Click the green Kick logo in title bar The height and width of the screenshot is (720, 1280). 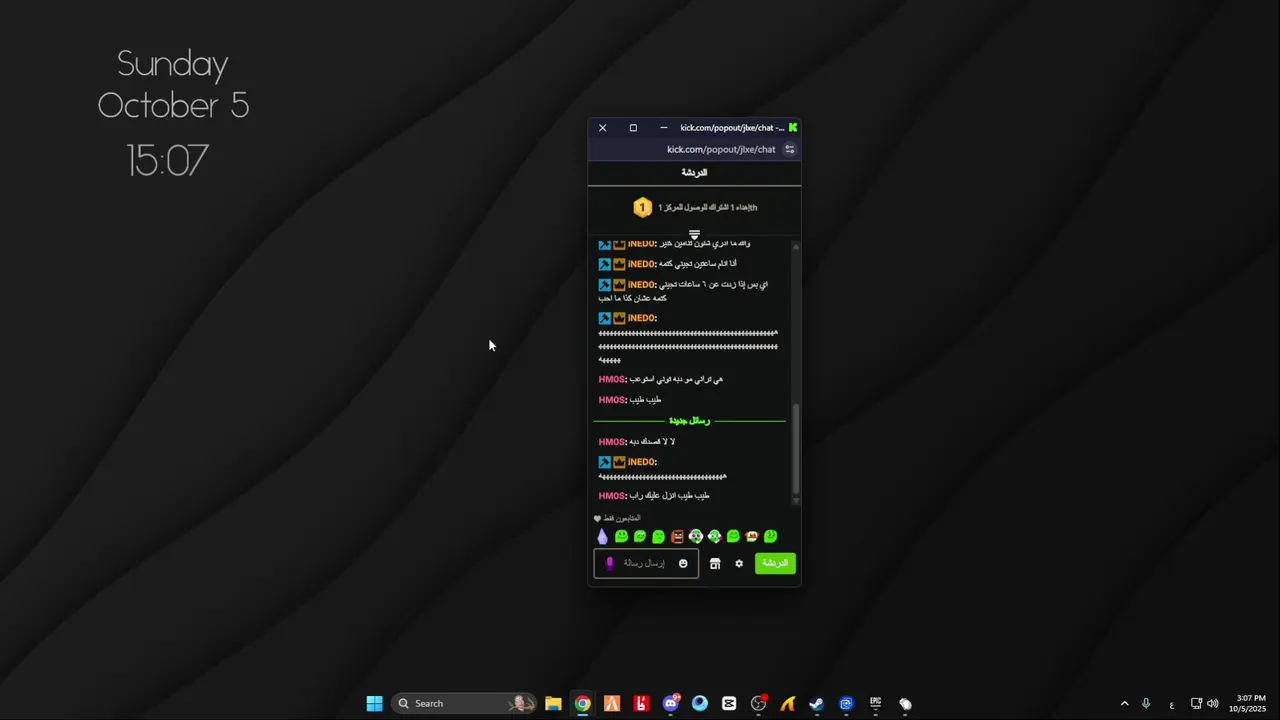click(793, 128)
